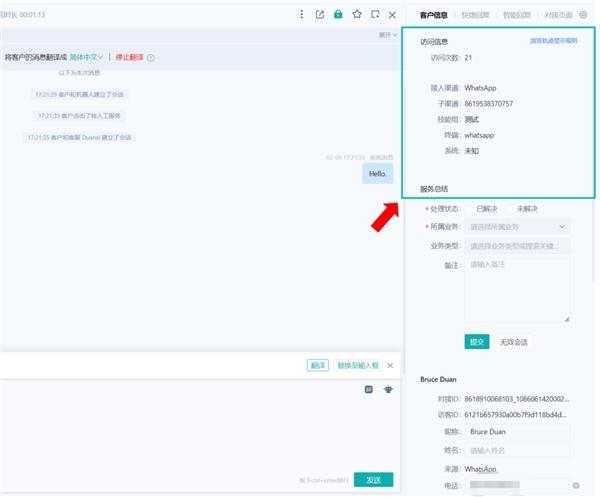Open the 所属业务 select dropdown

click(517, 227)
